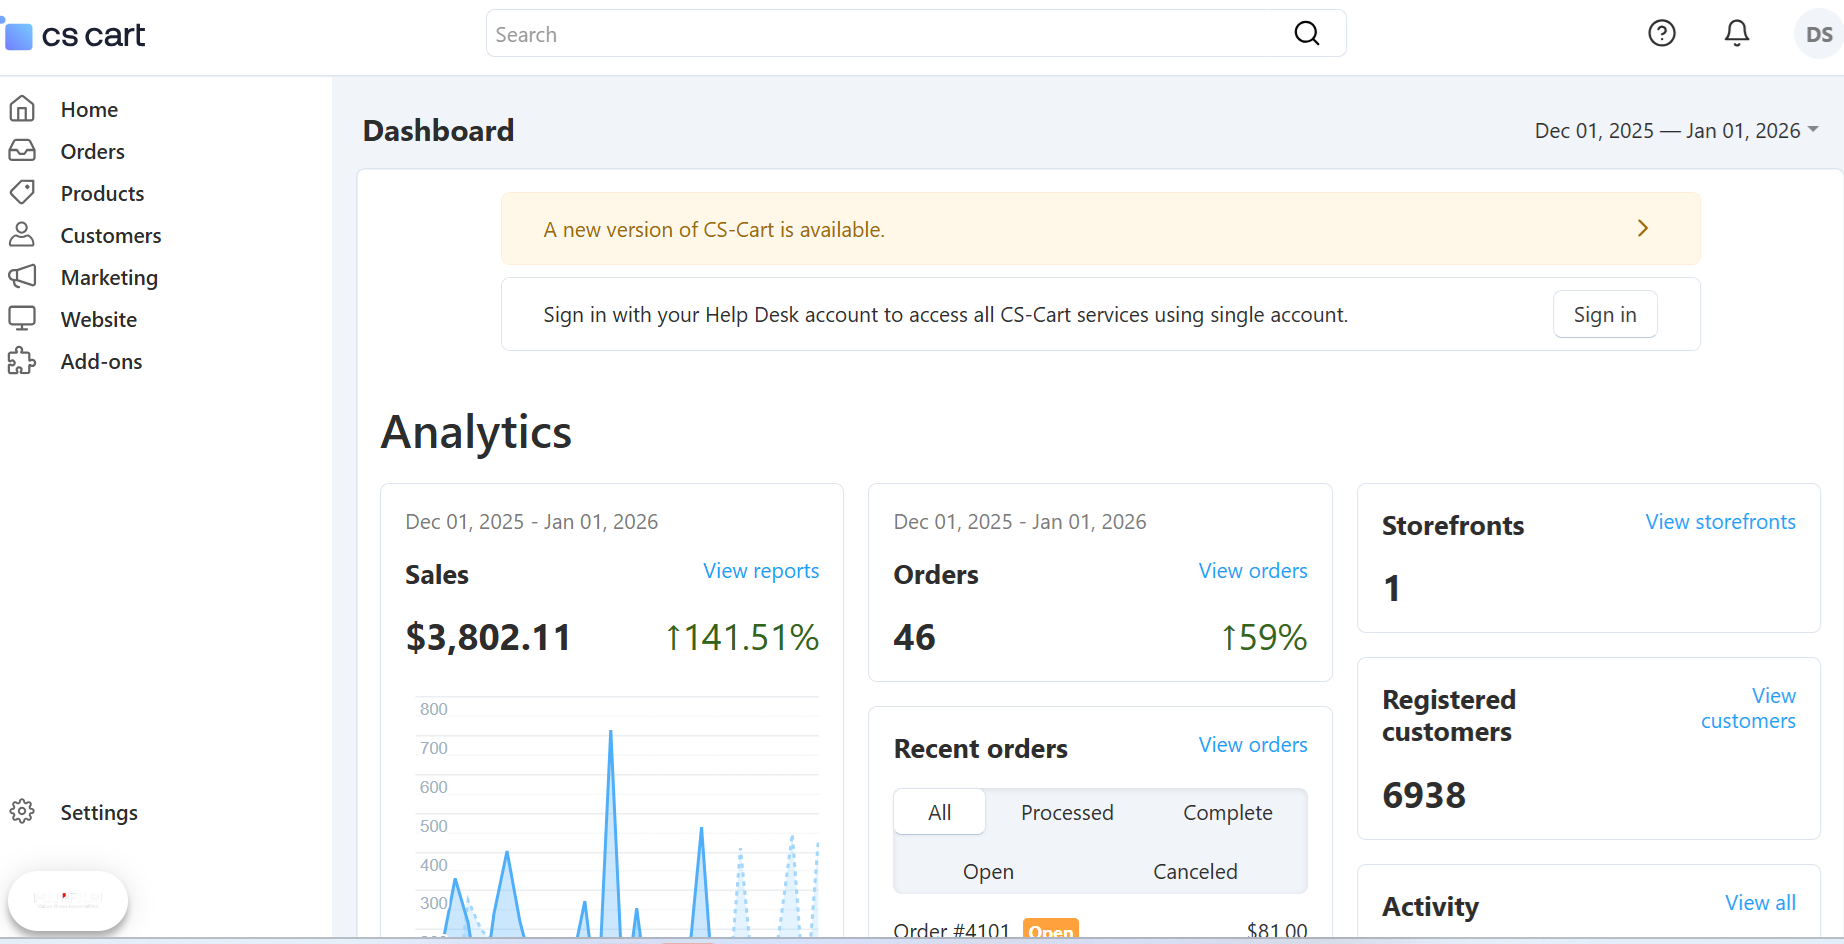Show the Canceled orders tab
This screenshot has width=1844, height=944.
1195,872
